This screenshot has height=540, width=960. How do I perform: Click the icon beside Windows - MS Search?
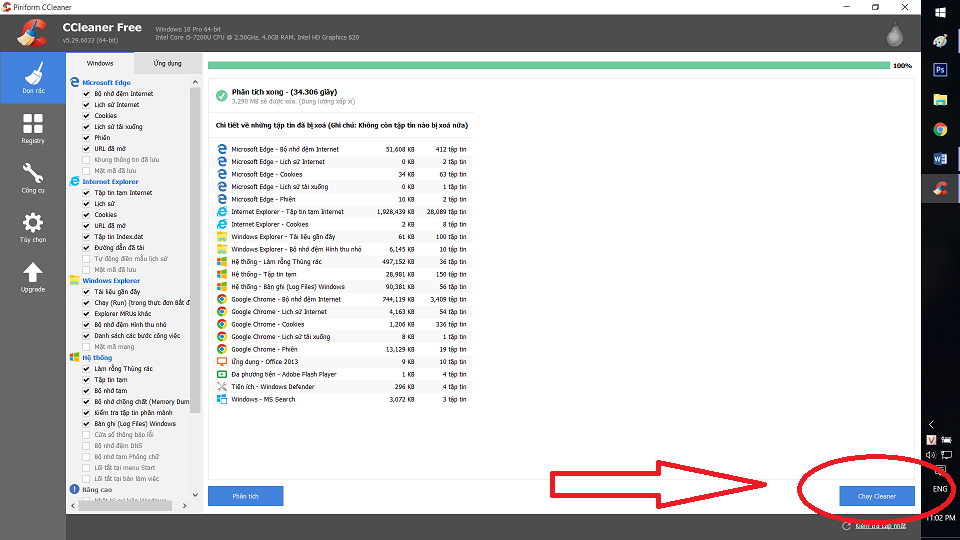tap(222, 399)
